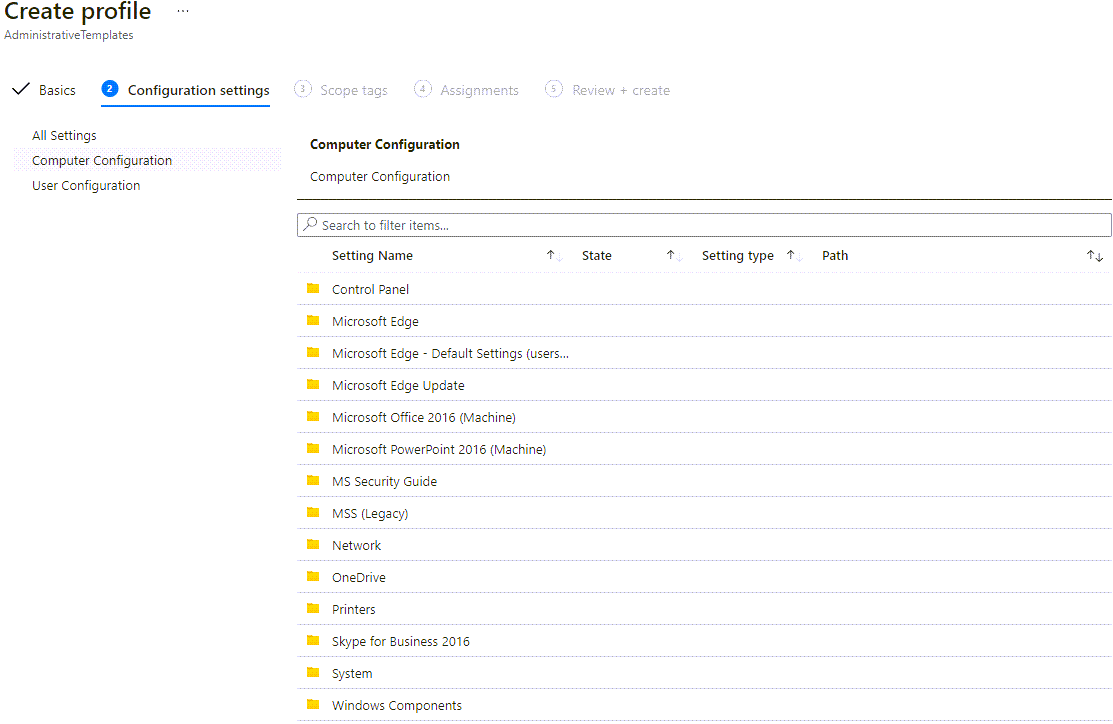Click folder icon beside Printers
Screen dimensions: 1113x724
click(313, 608)
